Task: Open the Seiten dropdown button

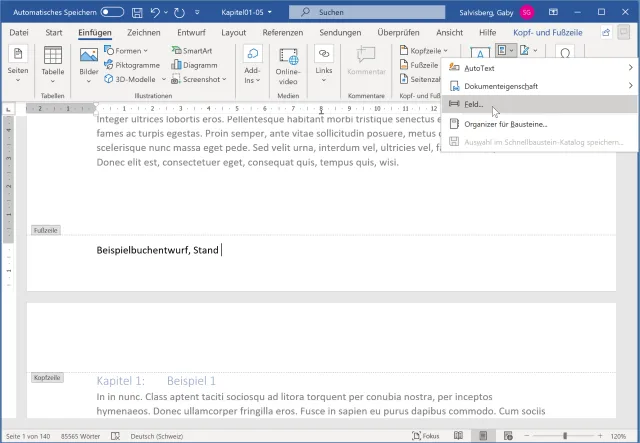Action: coord(18,65)
